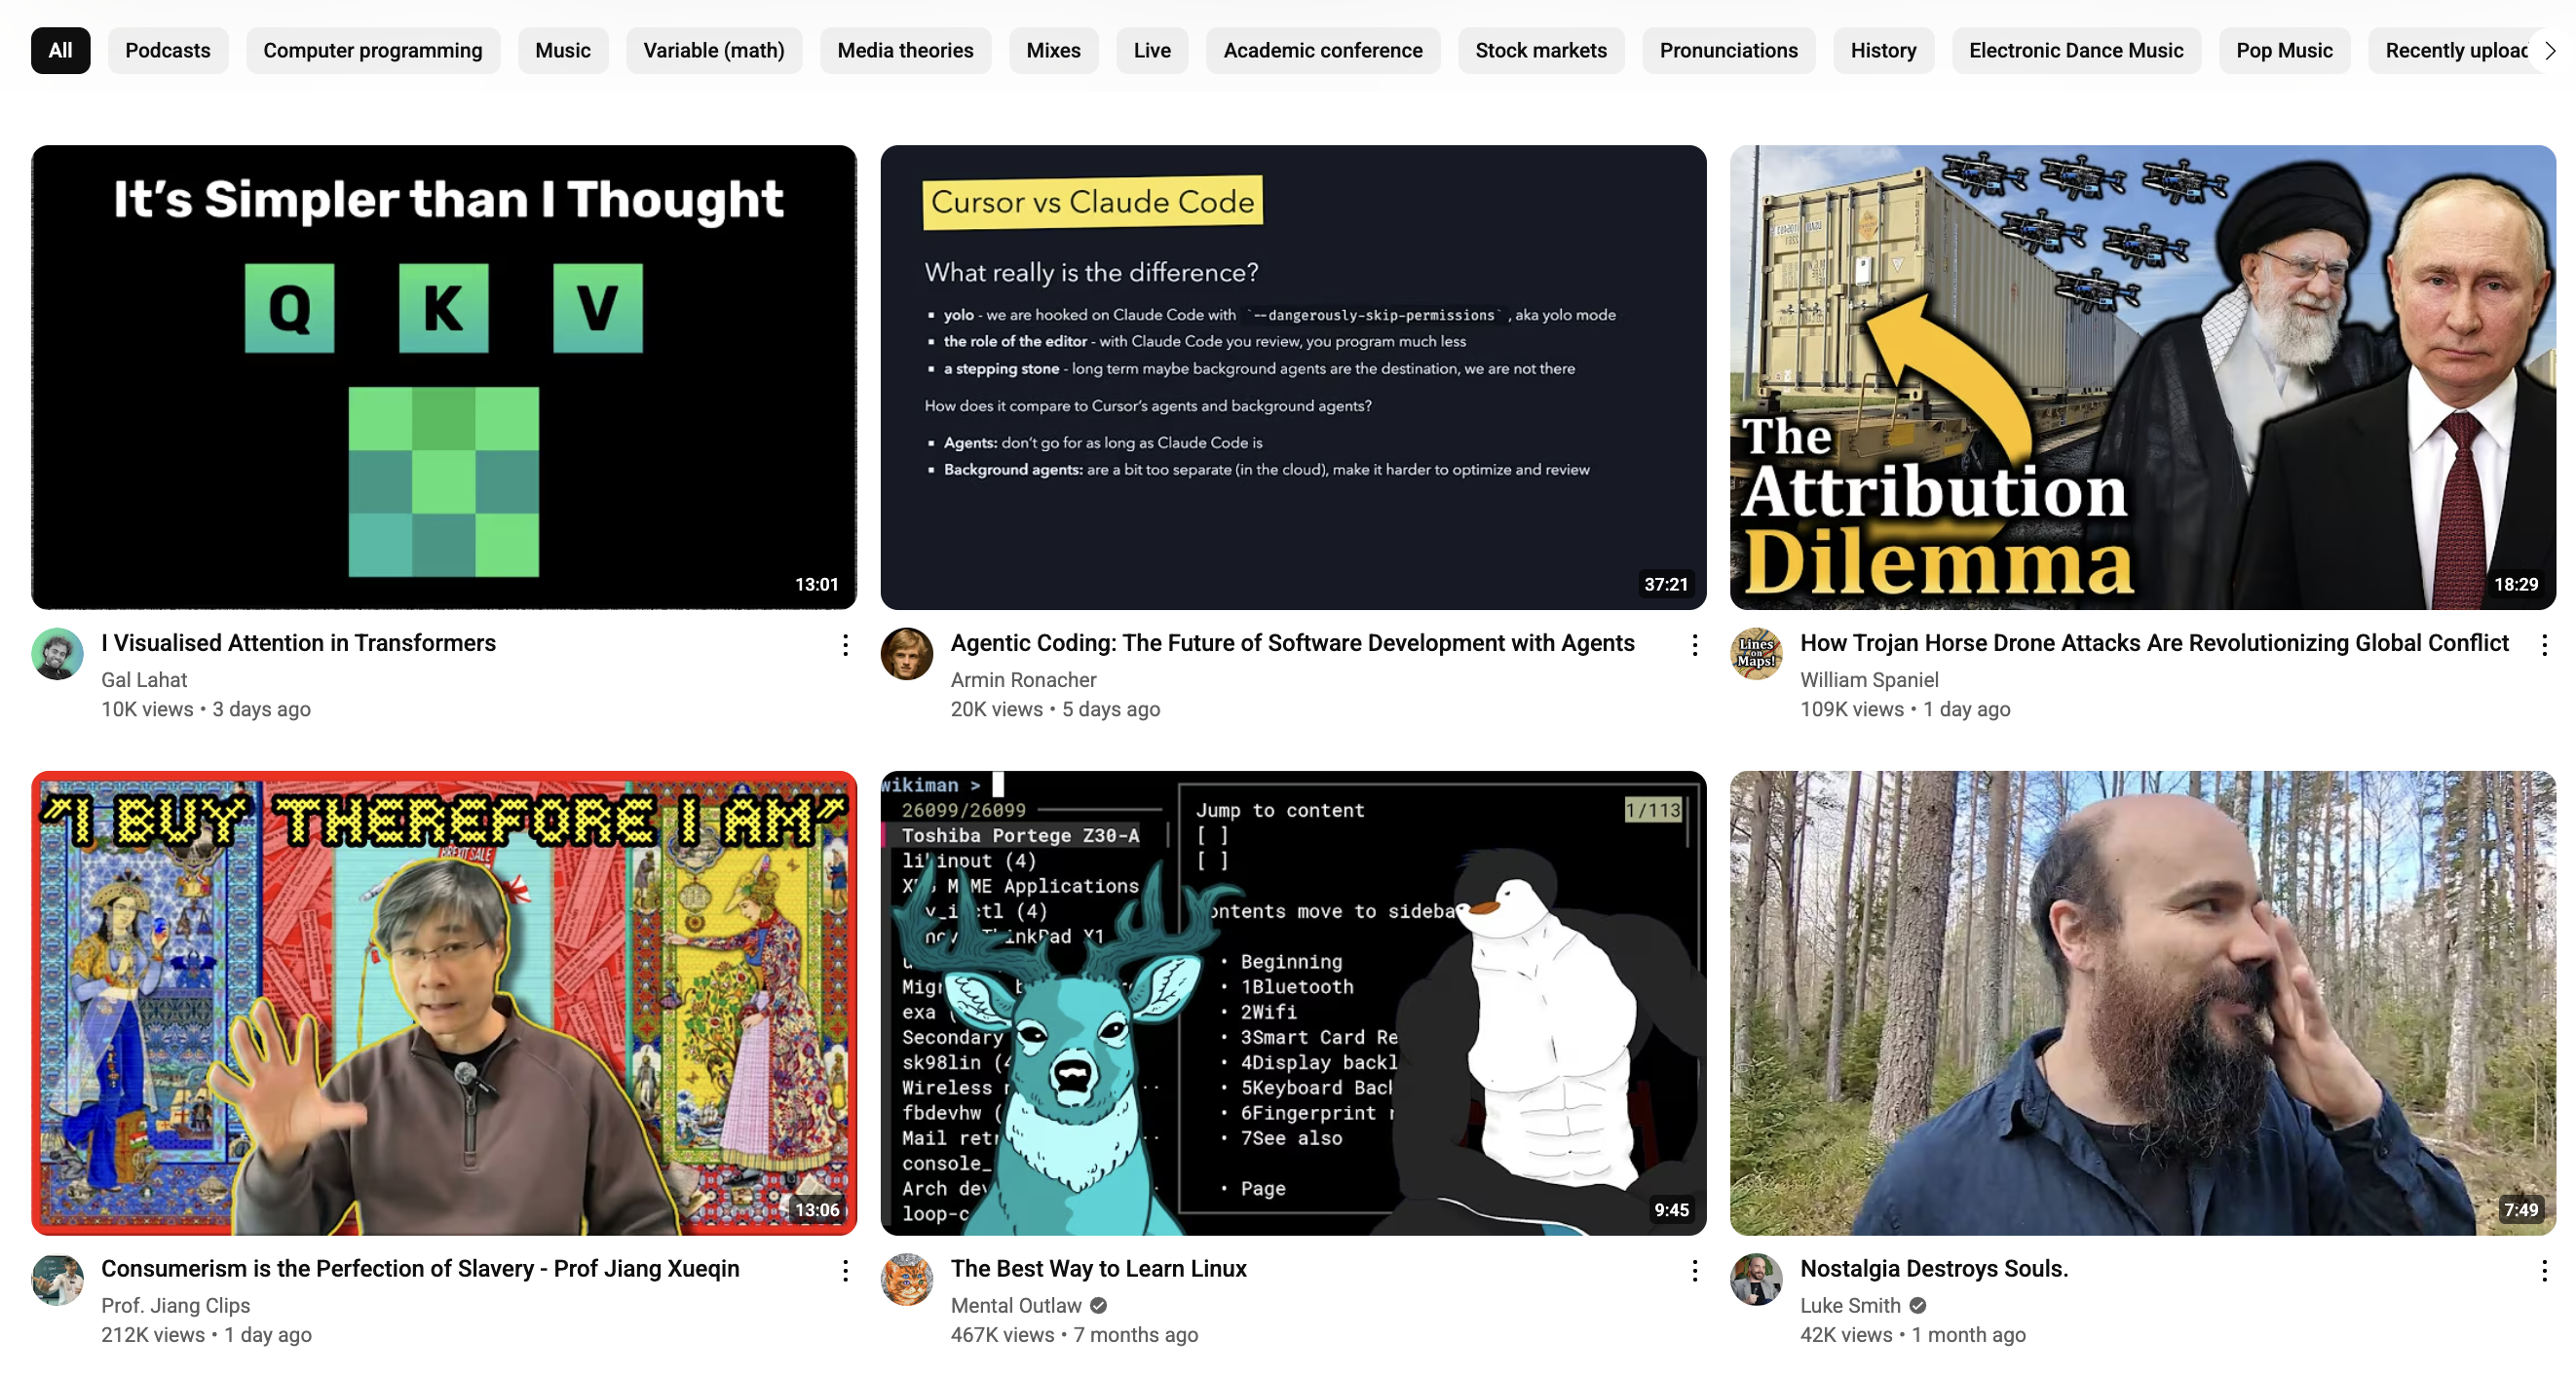
Task: Select the Live filter chip
Action: pos(1152,51)
